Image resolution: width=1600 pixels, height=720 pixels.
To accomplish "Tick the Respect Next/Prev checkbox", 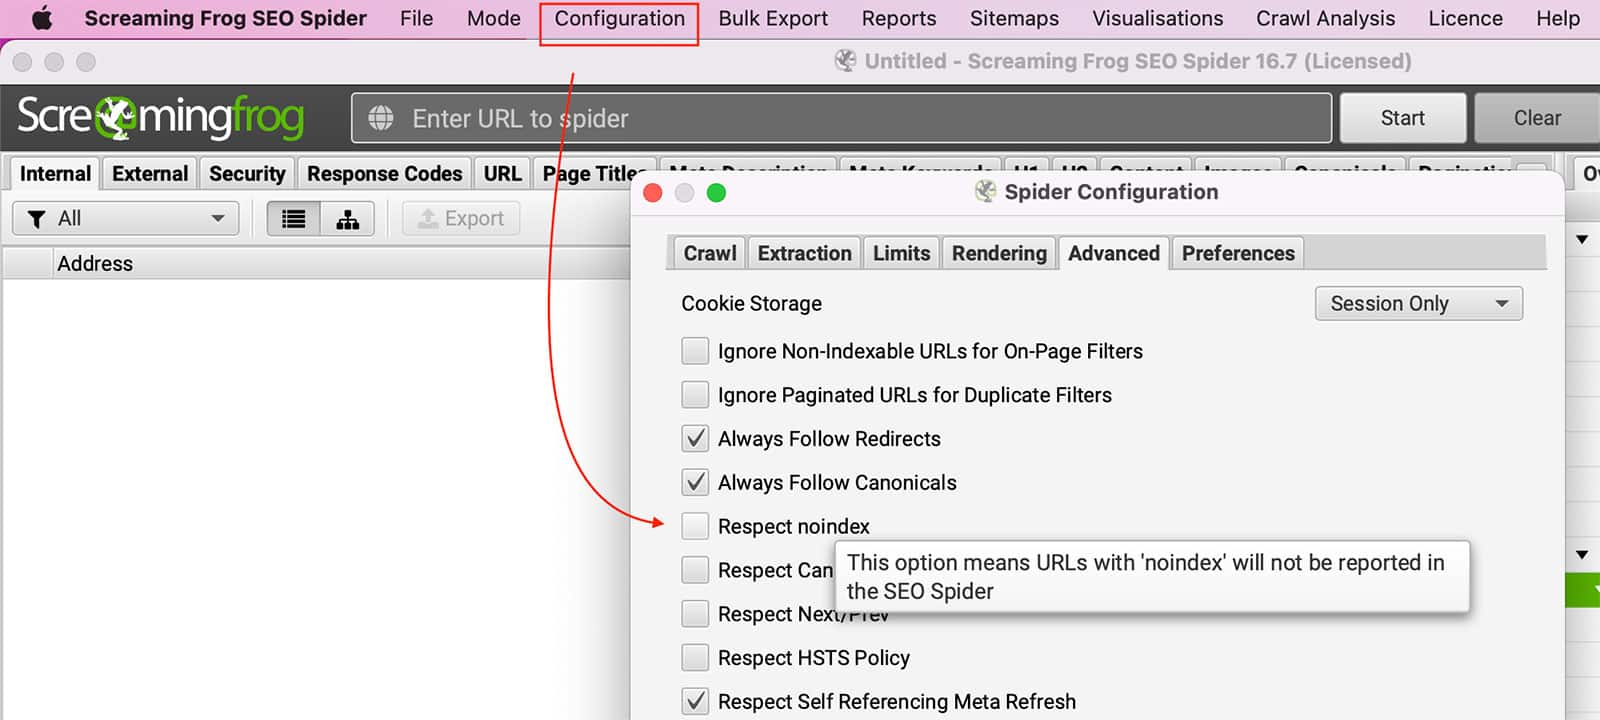I will [695, 614].
